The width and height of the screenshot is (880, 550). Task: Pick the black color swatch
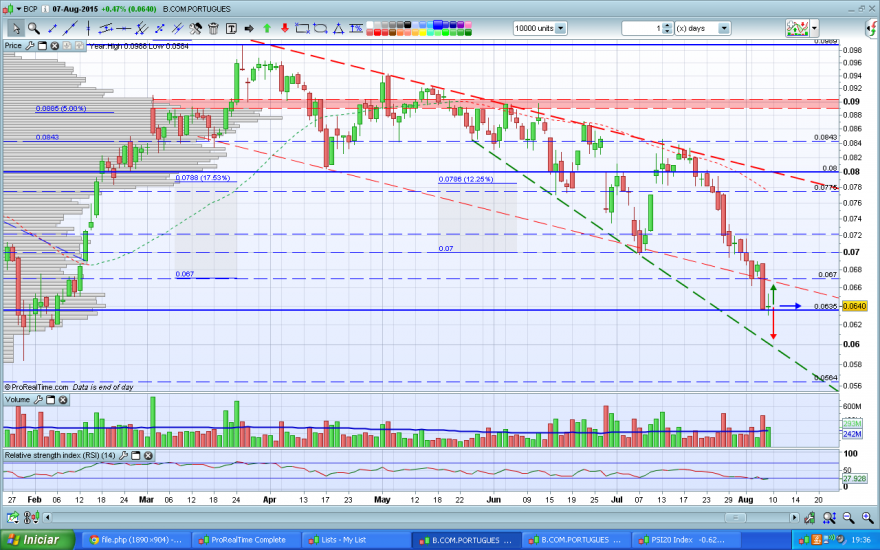(409, 25)
